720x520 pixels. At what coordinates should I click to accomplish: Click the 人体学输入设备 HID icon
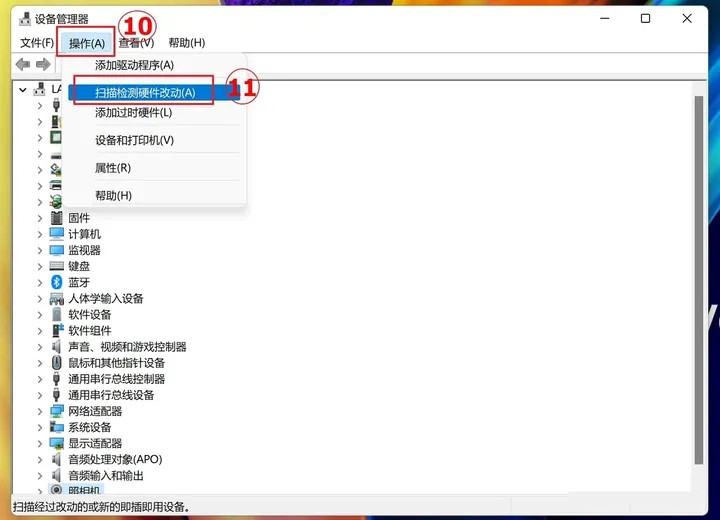(56, 299)
